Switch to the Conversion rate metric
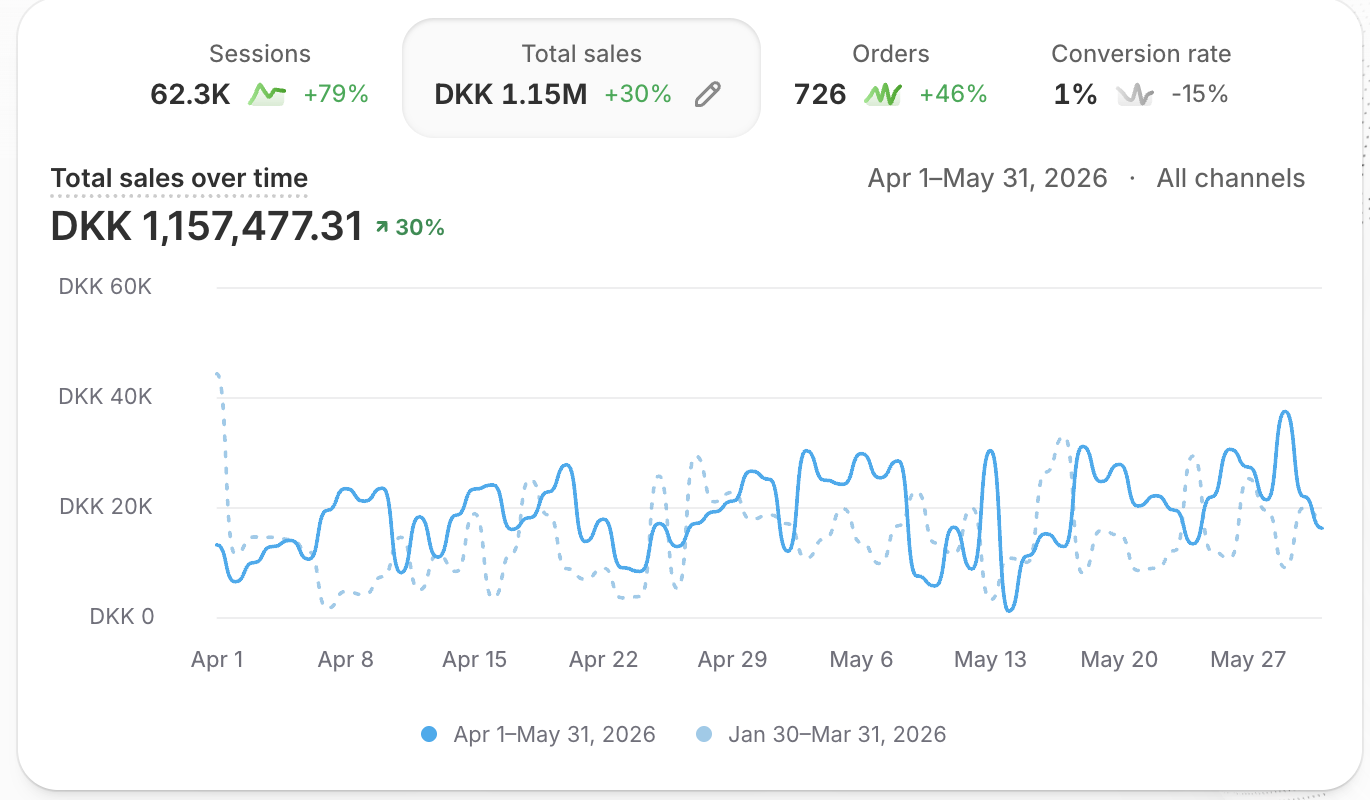Viewport: 1370px width, 800px height. point(1141,76)
